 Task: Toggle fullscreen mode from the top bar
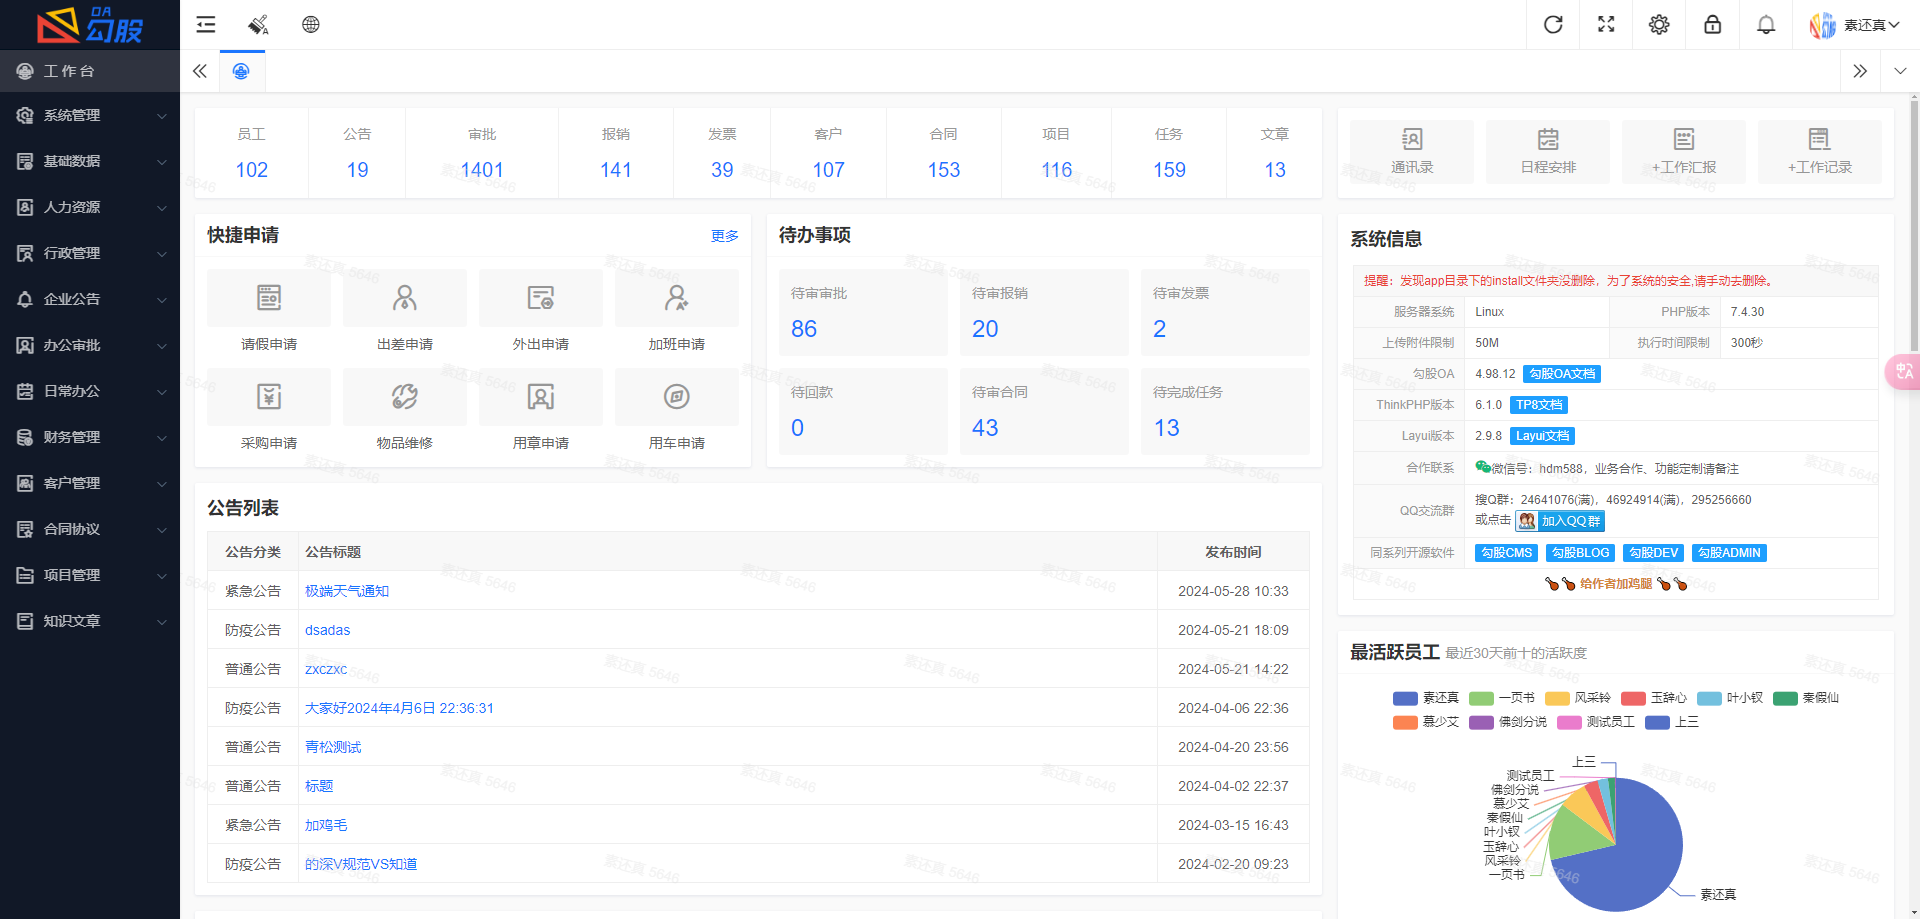[1605, 24]
